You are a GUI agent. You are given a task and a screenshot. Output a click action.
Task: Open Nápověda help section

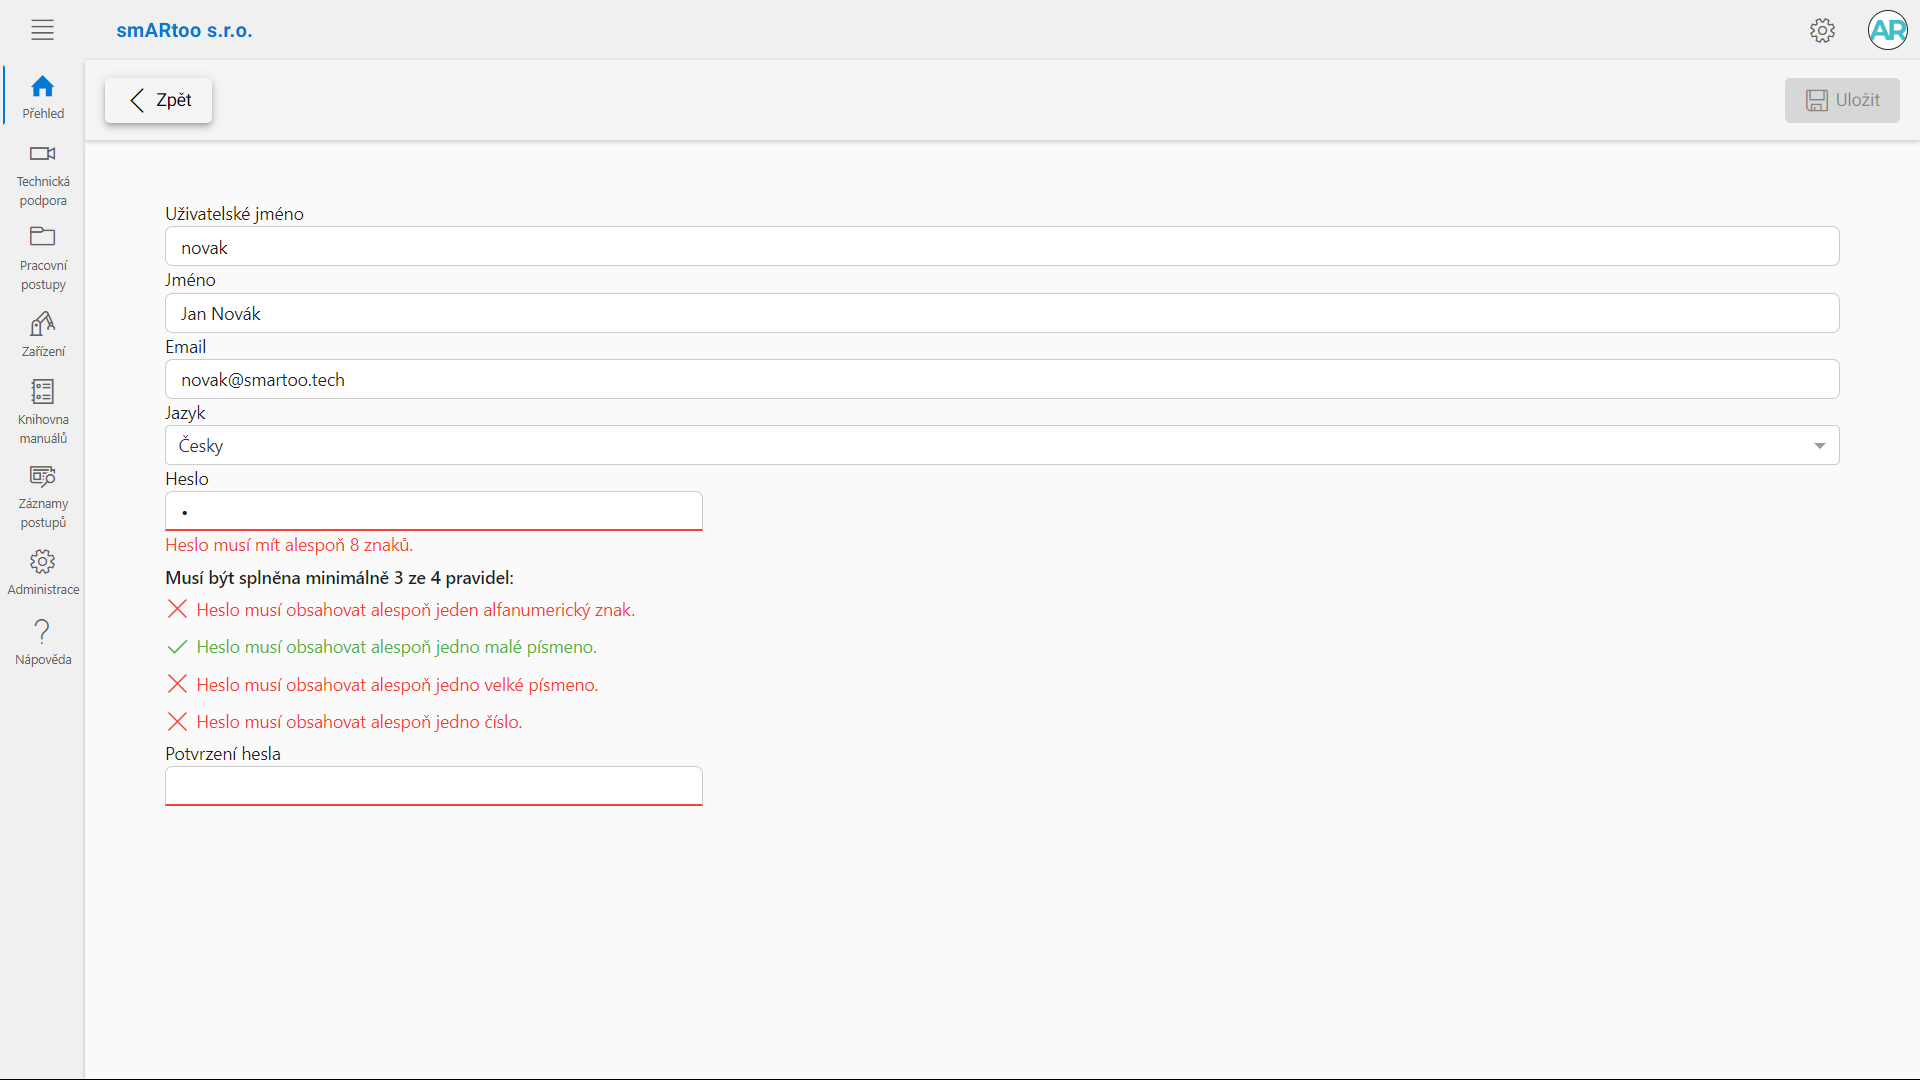(x=43, y=642)
